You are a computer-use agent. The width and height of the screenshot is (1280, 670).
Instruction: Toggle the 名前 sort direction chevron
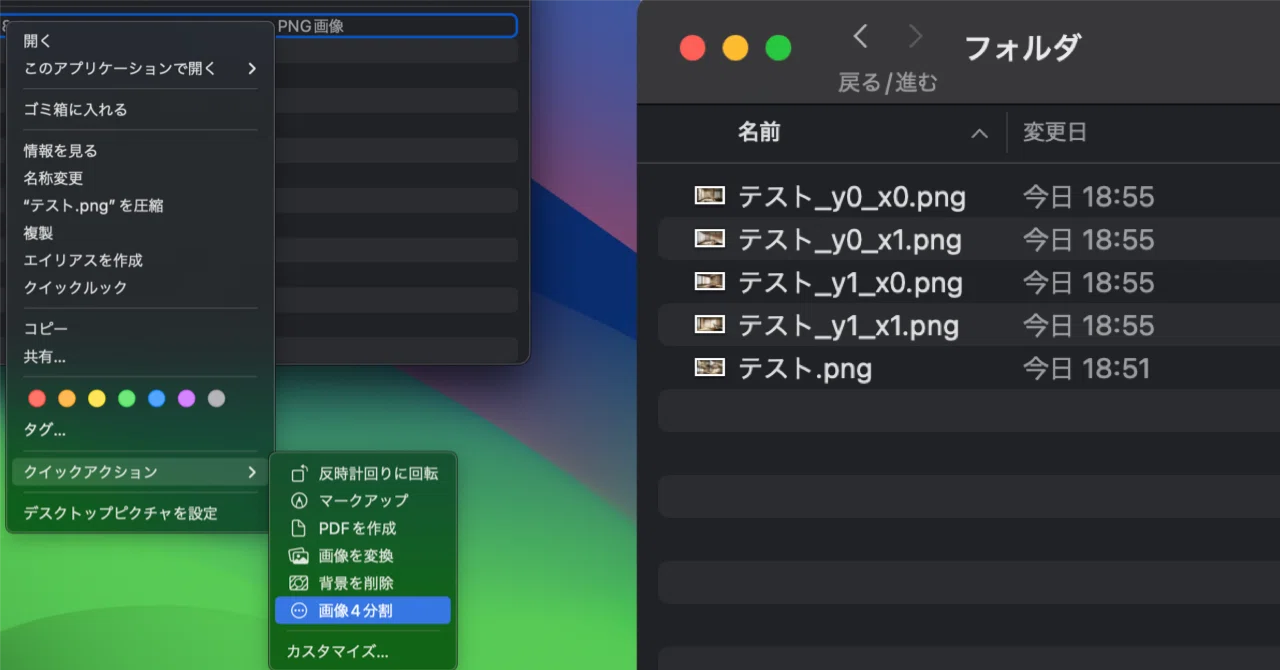coord(979,133)
